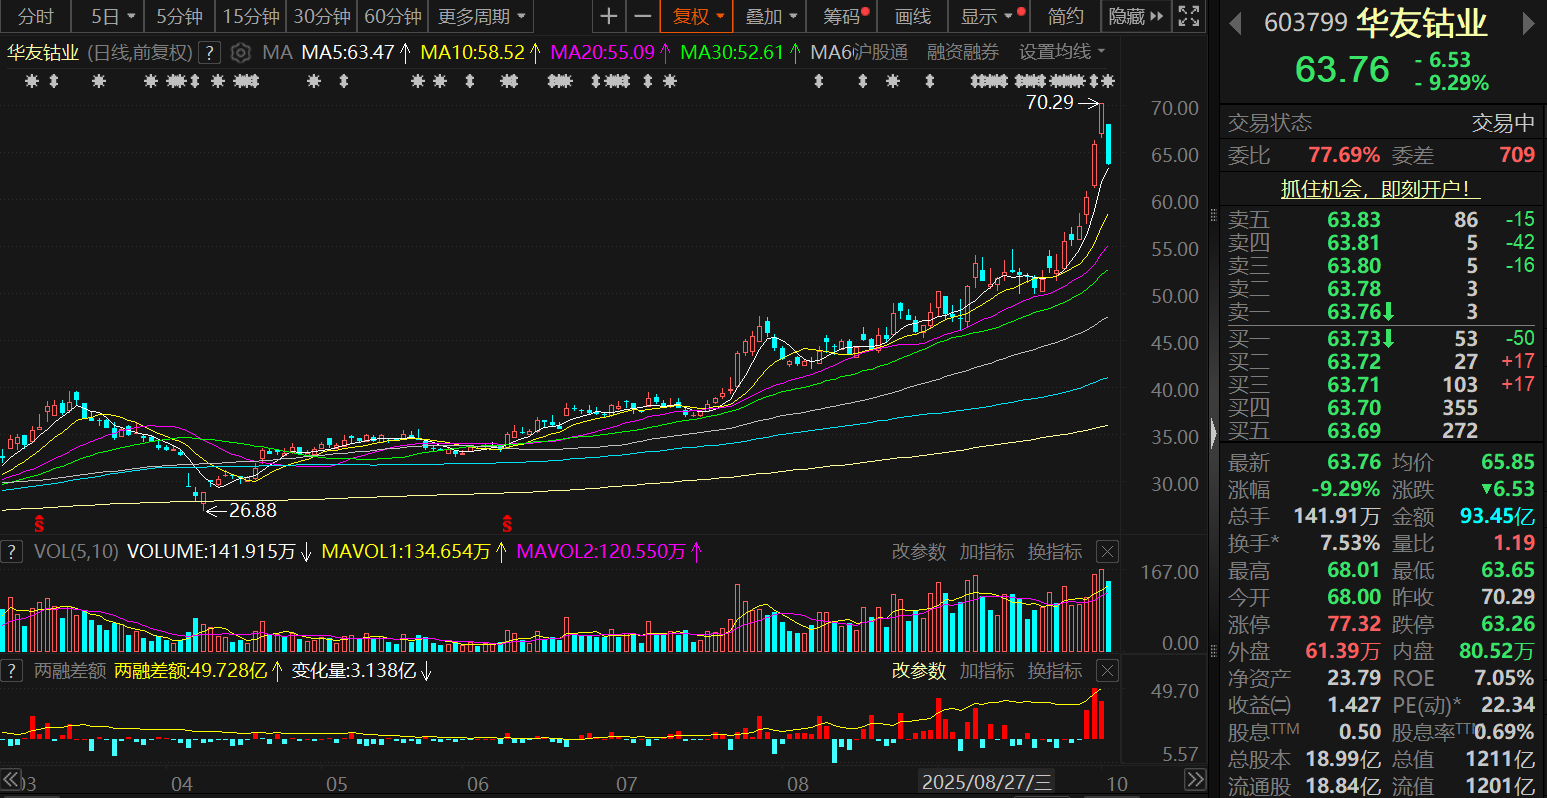This screenshot has width=1547, height=798.
Task: Click the 抓住机会，即刻开户 link
Action: 1381,189
